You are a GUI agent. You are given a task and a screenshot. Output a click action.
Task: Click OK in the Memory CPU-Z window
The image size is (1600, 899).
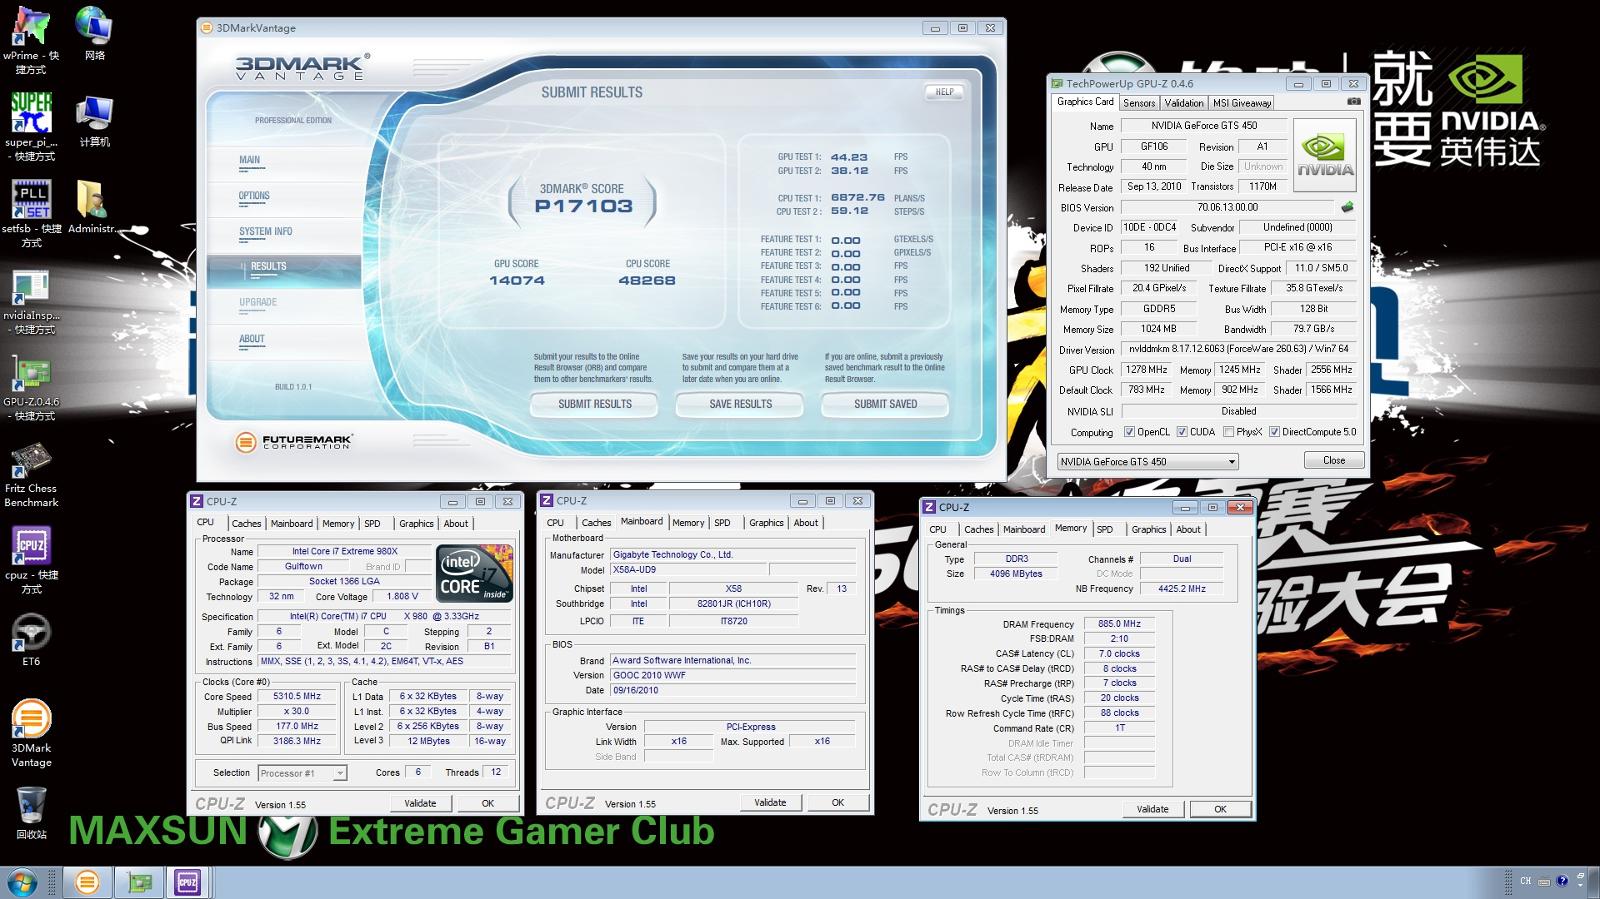point(1220,809)
